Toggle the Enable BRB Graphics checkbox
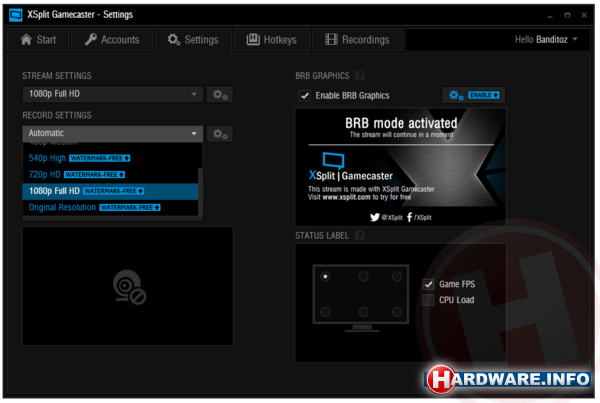Viewport: 600px width, 403px height. tap(305, 96)
